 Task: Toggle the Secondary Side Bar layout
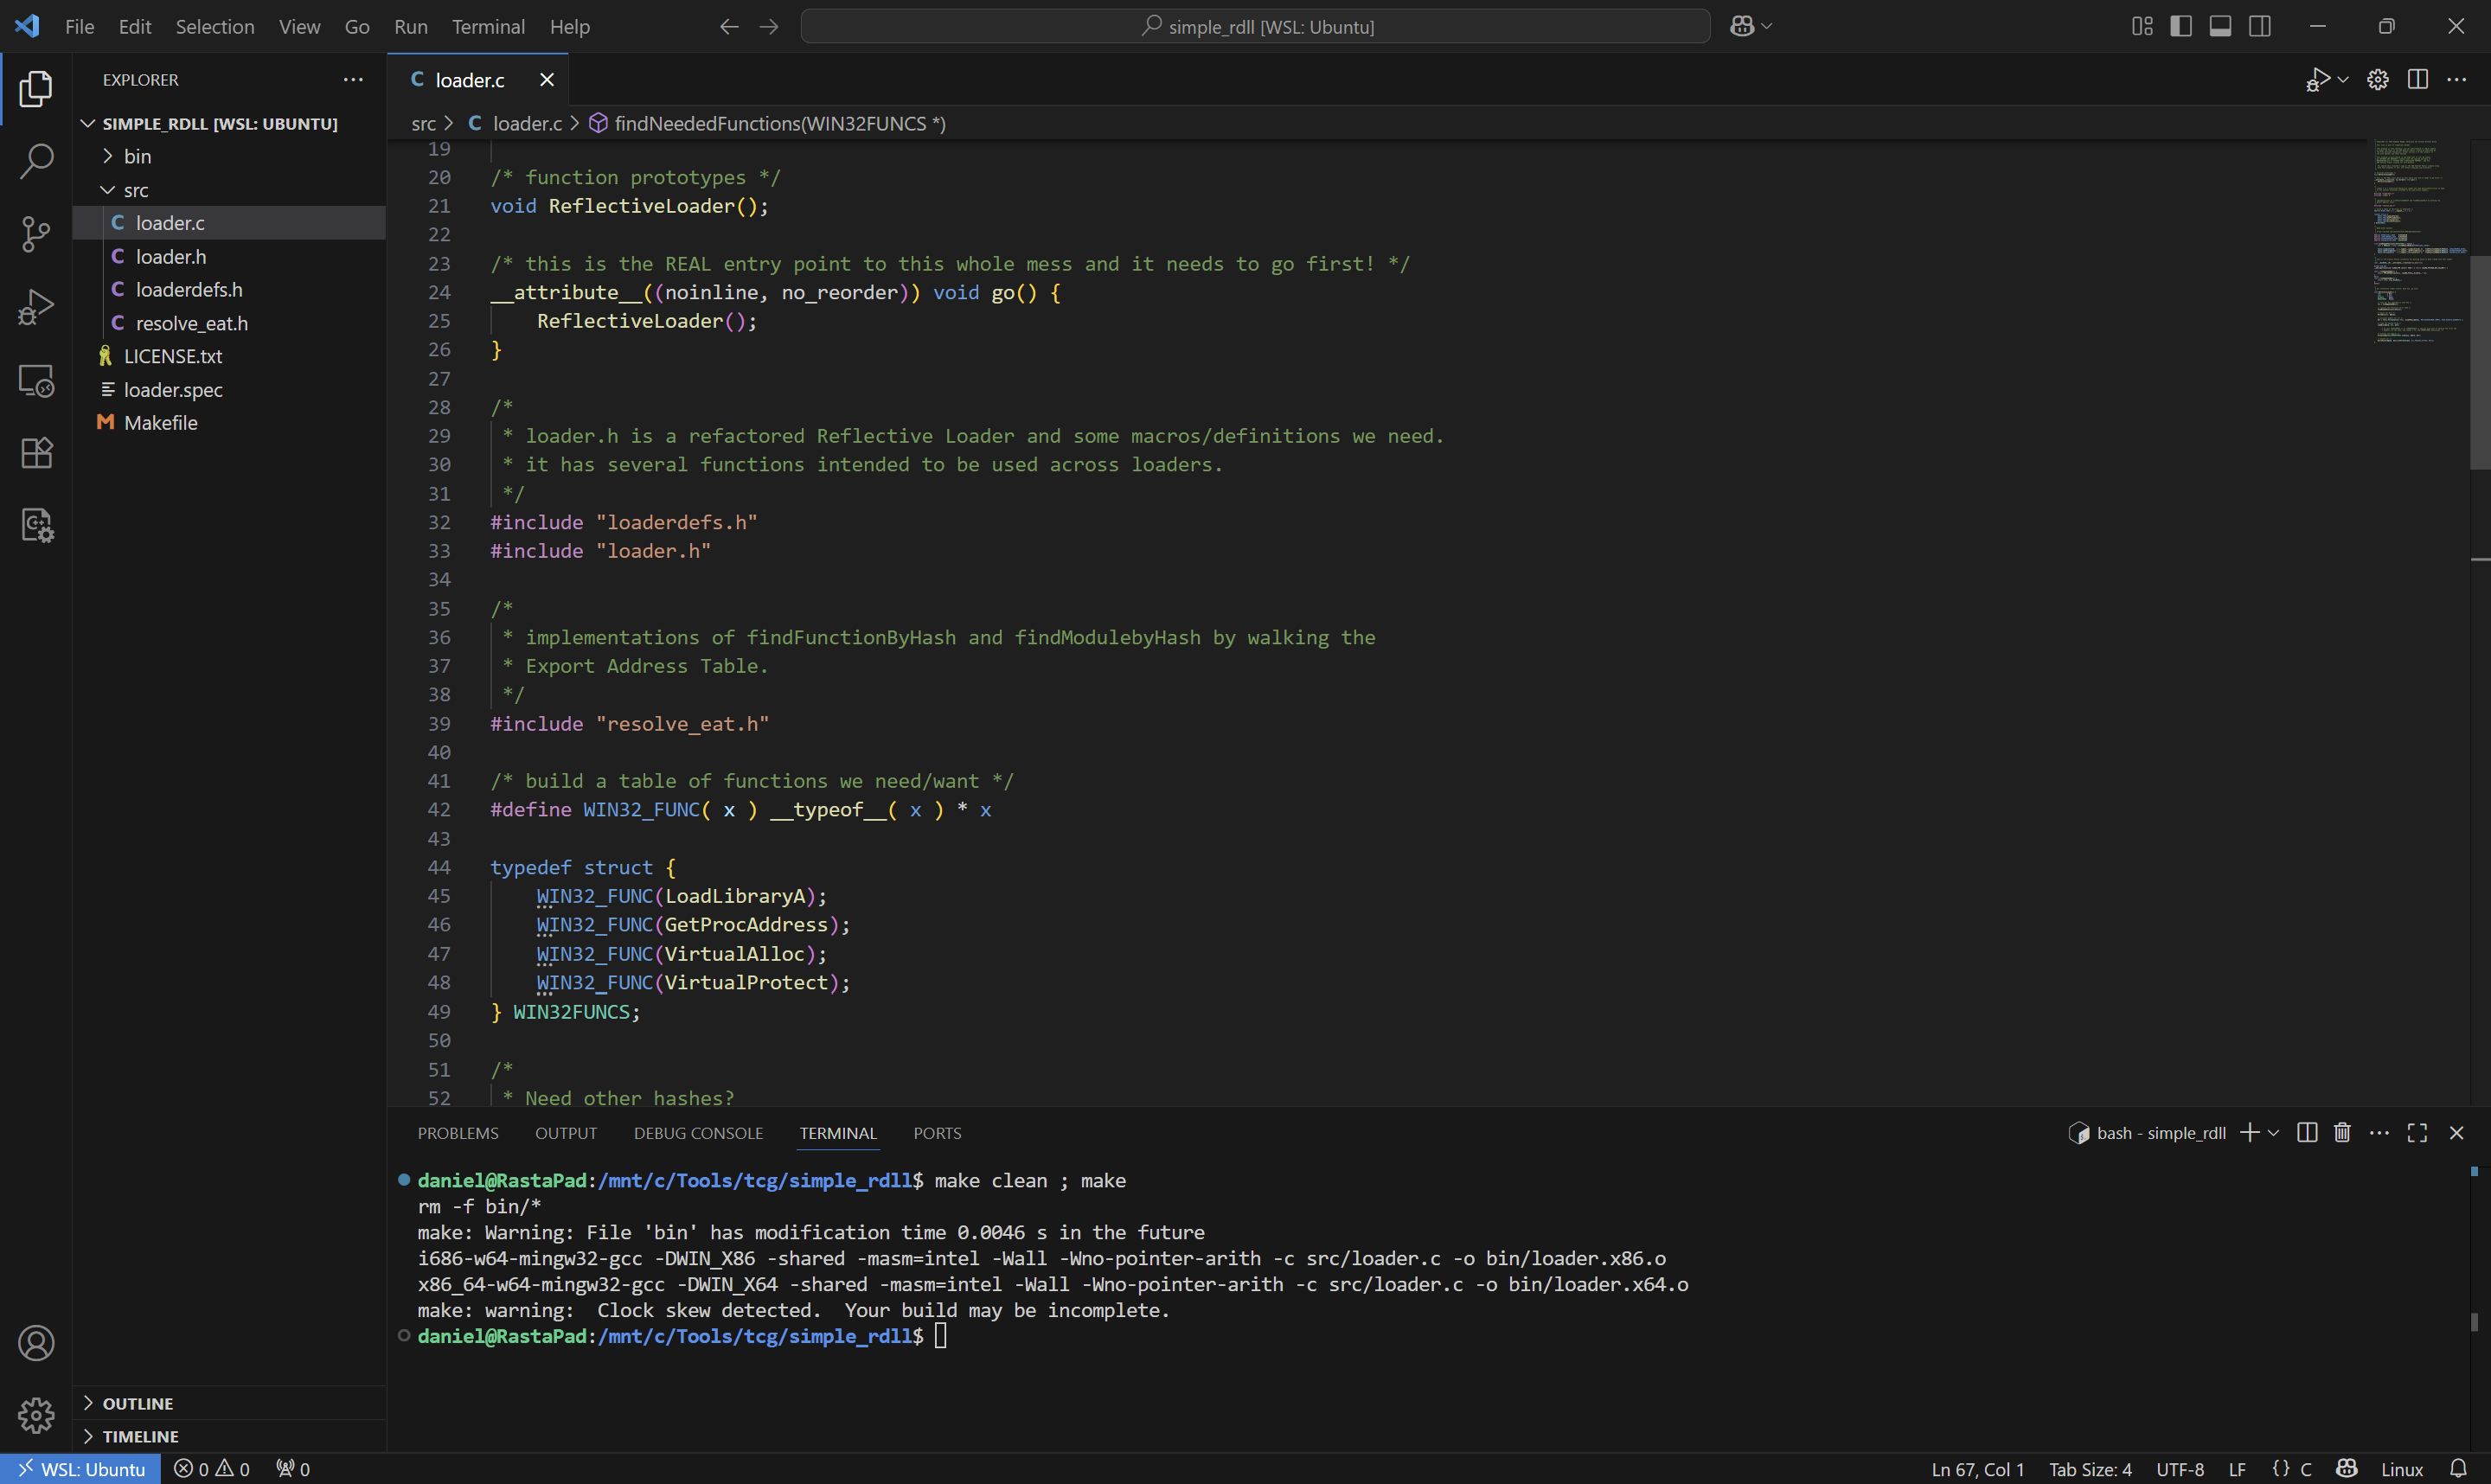[x=2259, y=26]
